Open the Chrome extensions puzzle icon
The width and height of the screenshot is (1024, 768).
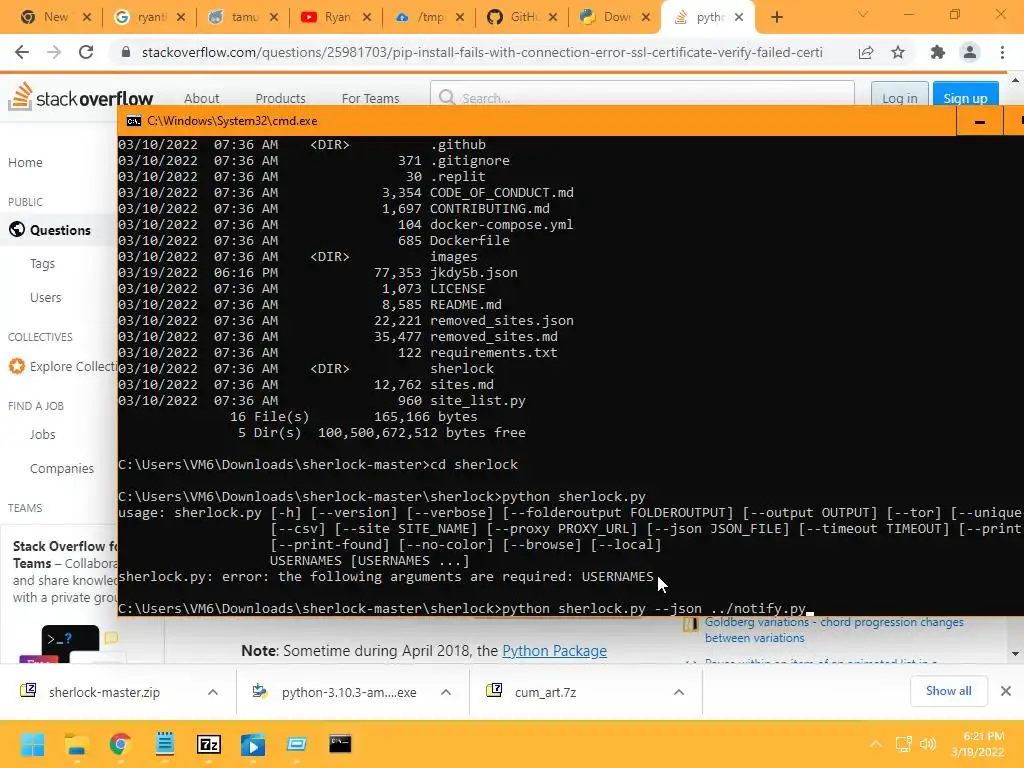pyautogui.click(x=938, y=52)
